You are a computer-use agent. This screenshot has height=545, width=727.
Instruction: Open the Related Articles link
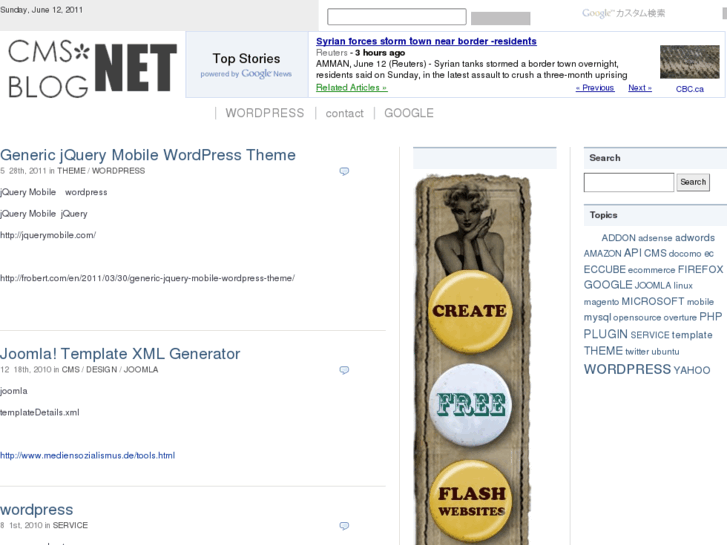click(351, 87)
